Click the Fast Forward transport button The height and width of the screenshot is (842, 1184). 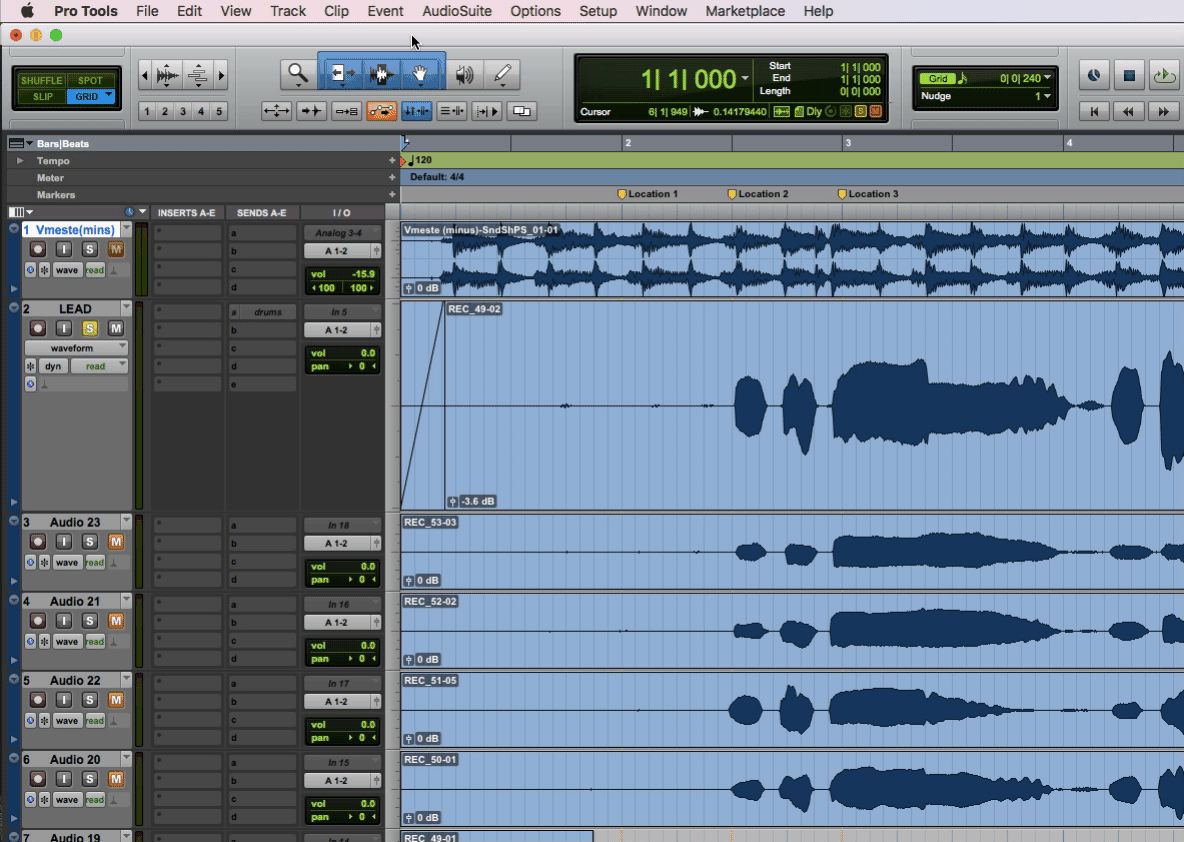tap(1163, 111)
